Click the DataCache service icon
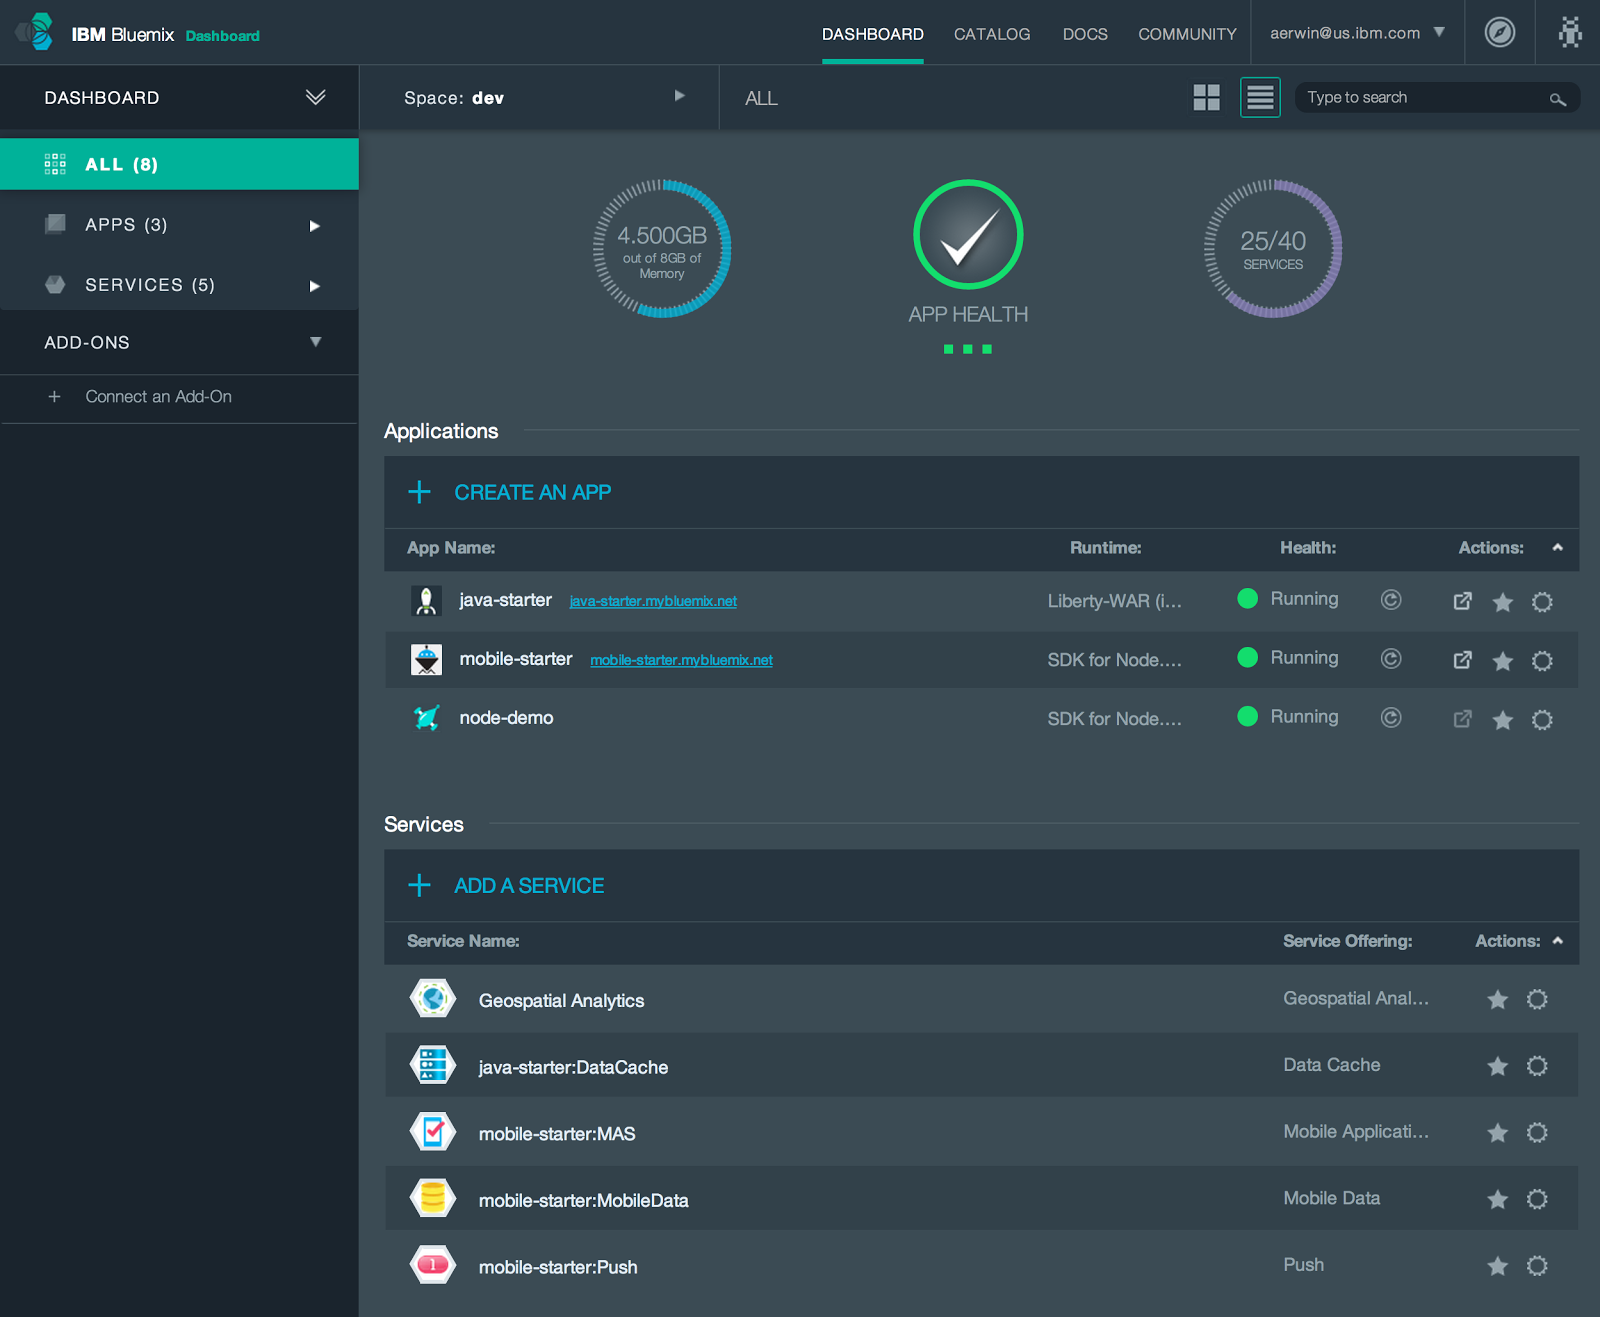The width and height of the screenshot is (1600, 1317). click(x=433, y=1065)
